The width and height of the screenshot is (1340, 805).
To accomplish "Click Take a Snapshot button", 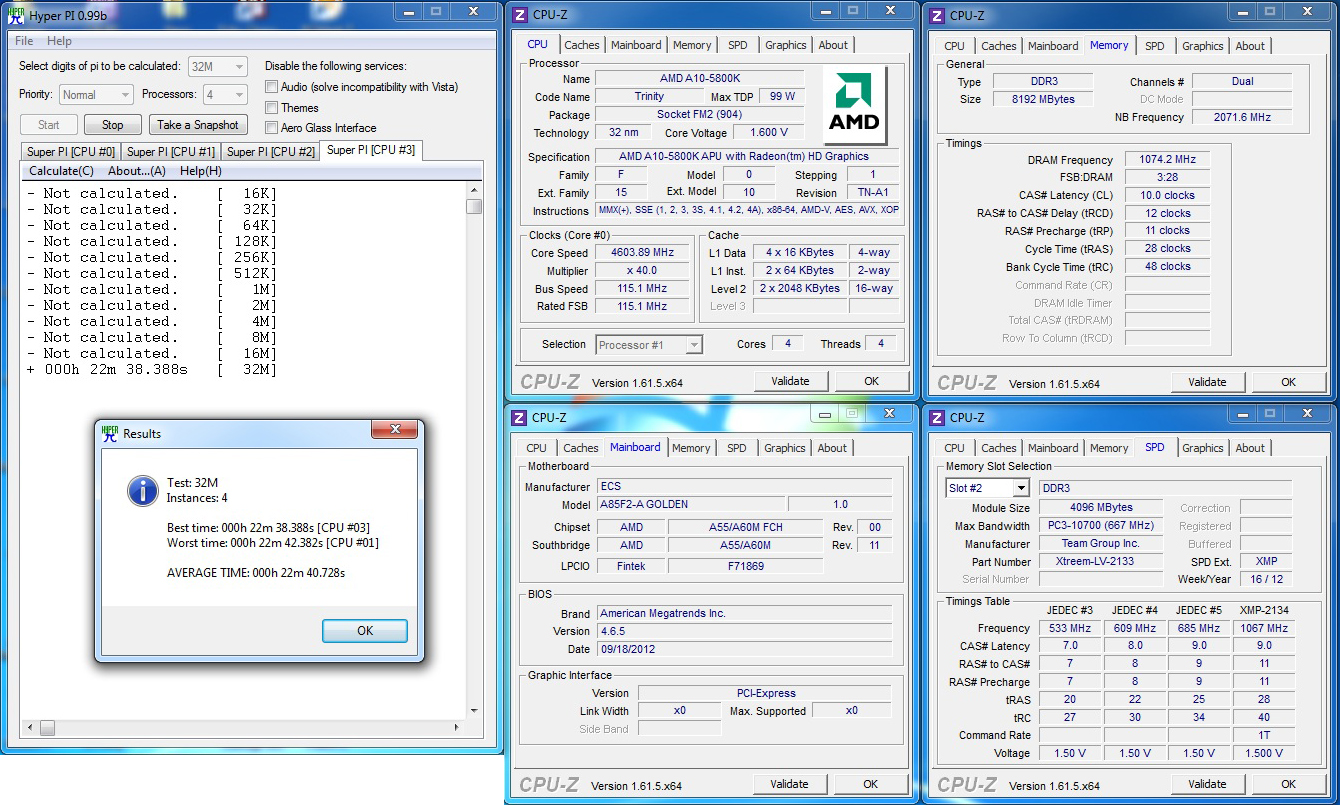I will click(198, 125).
